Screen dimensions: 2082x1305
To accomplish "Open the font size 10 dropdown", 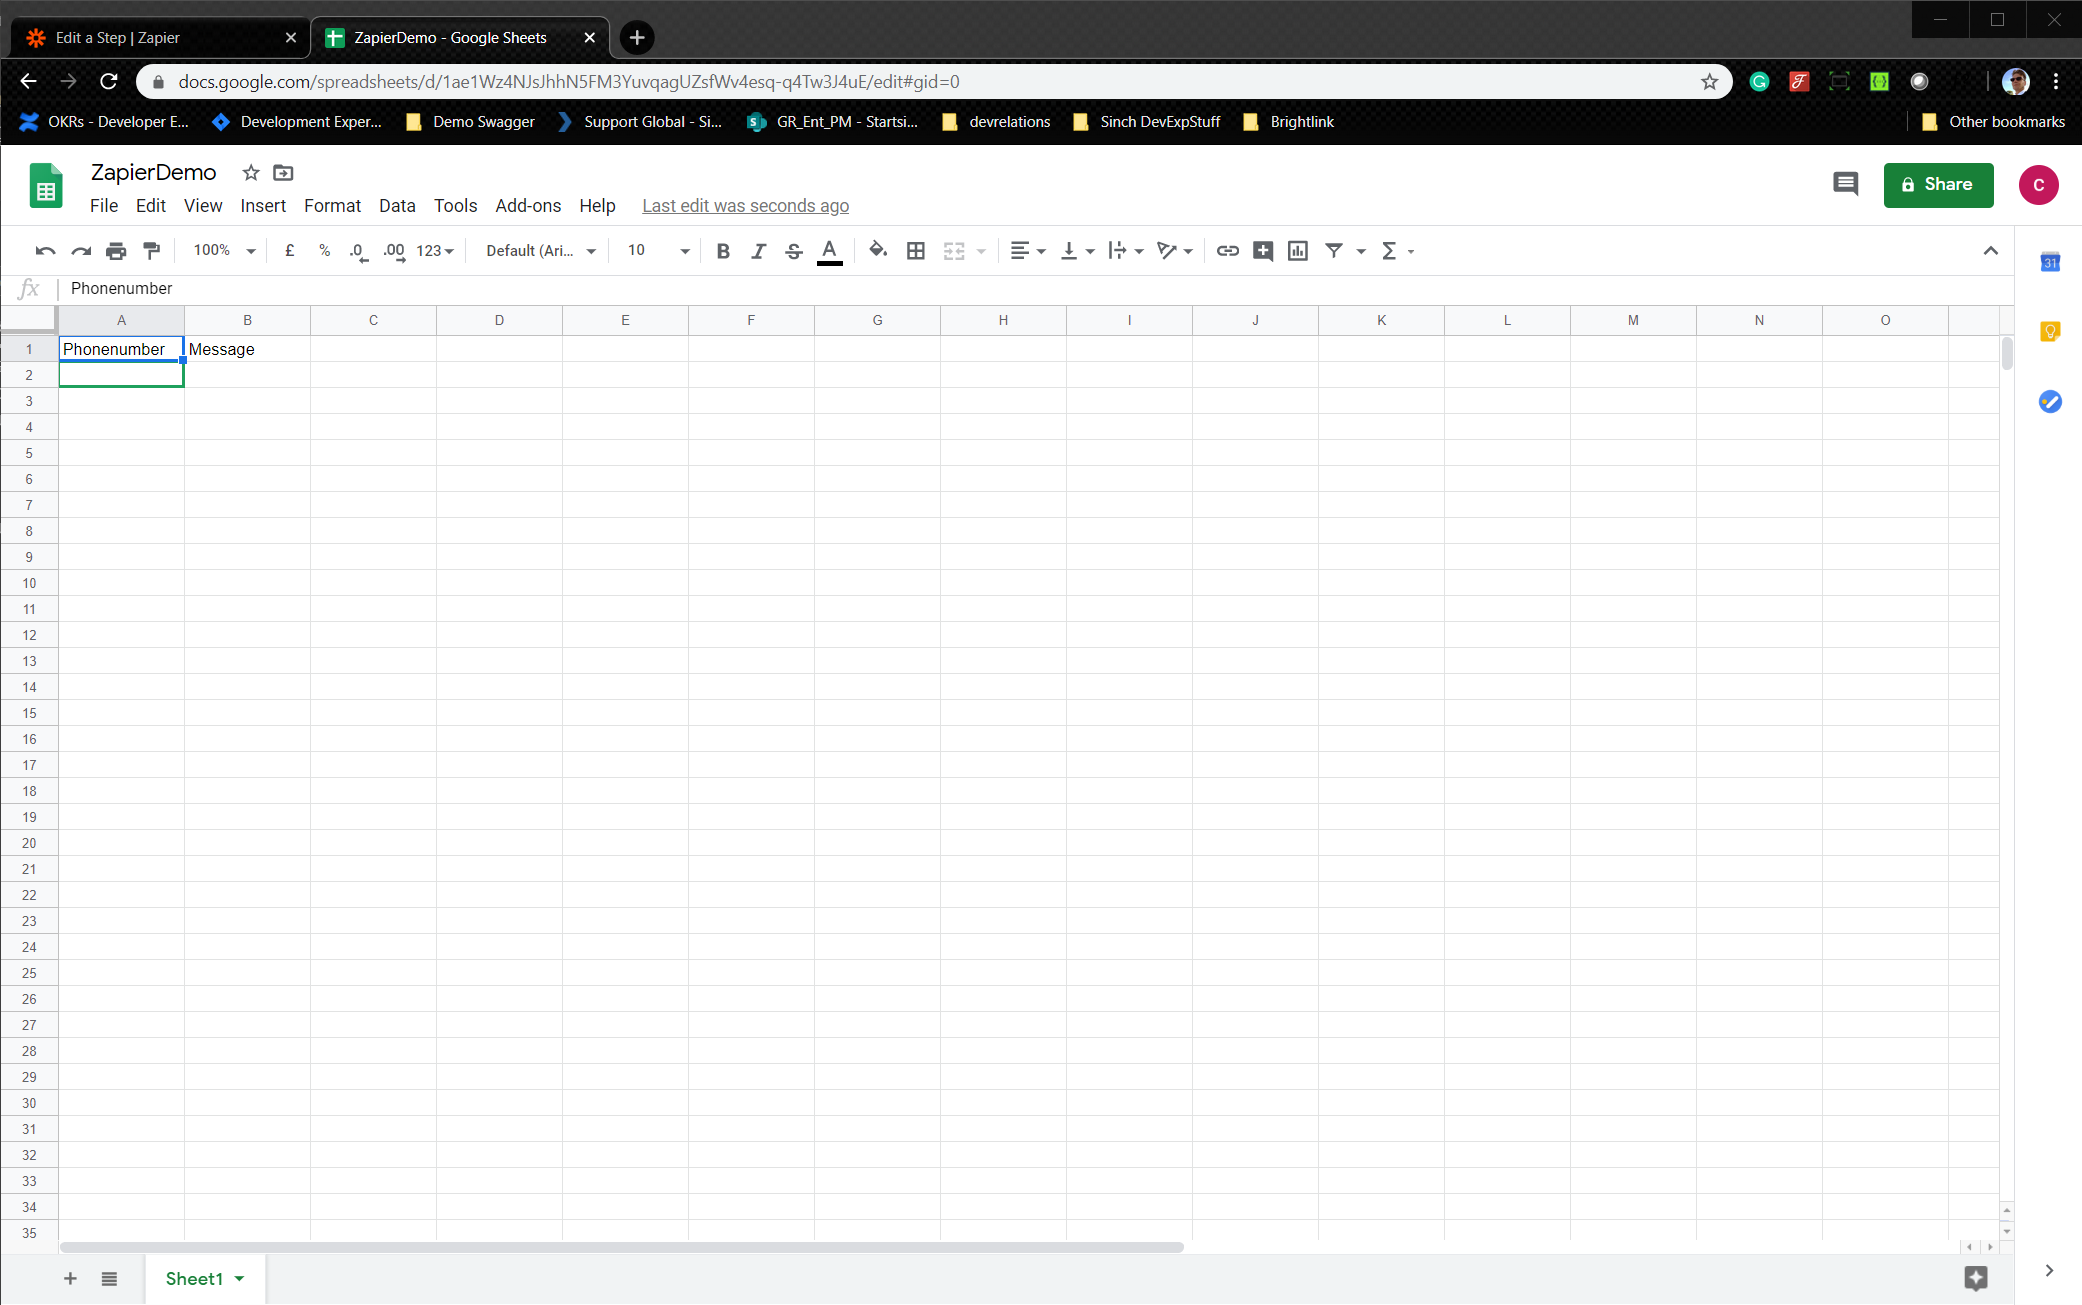I will point(658,251).
